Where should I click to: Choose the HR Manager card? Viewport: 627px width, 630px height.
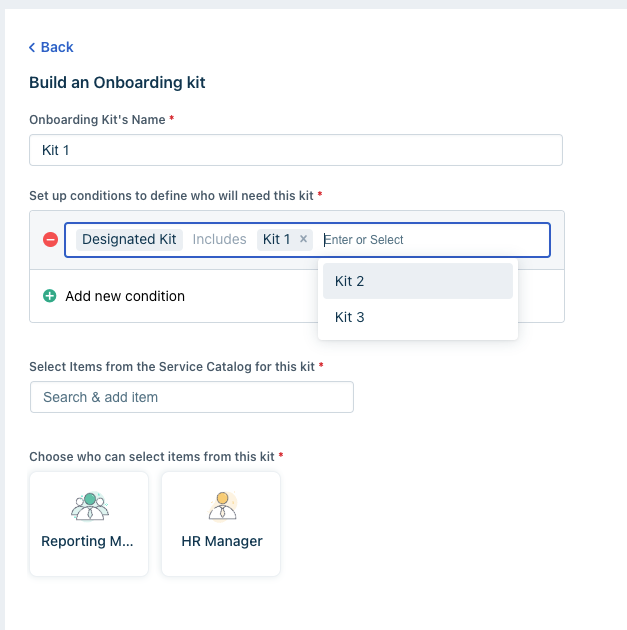pos(221,524)
